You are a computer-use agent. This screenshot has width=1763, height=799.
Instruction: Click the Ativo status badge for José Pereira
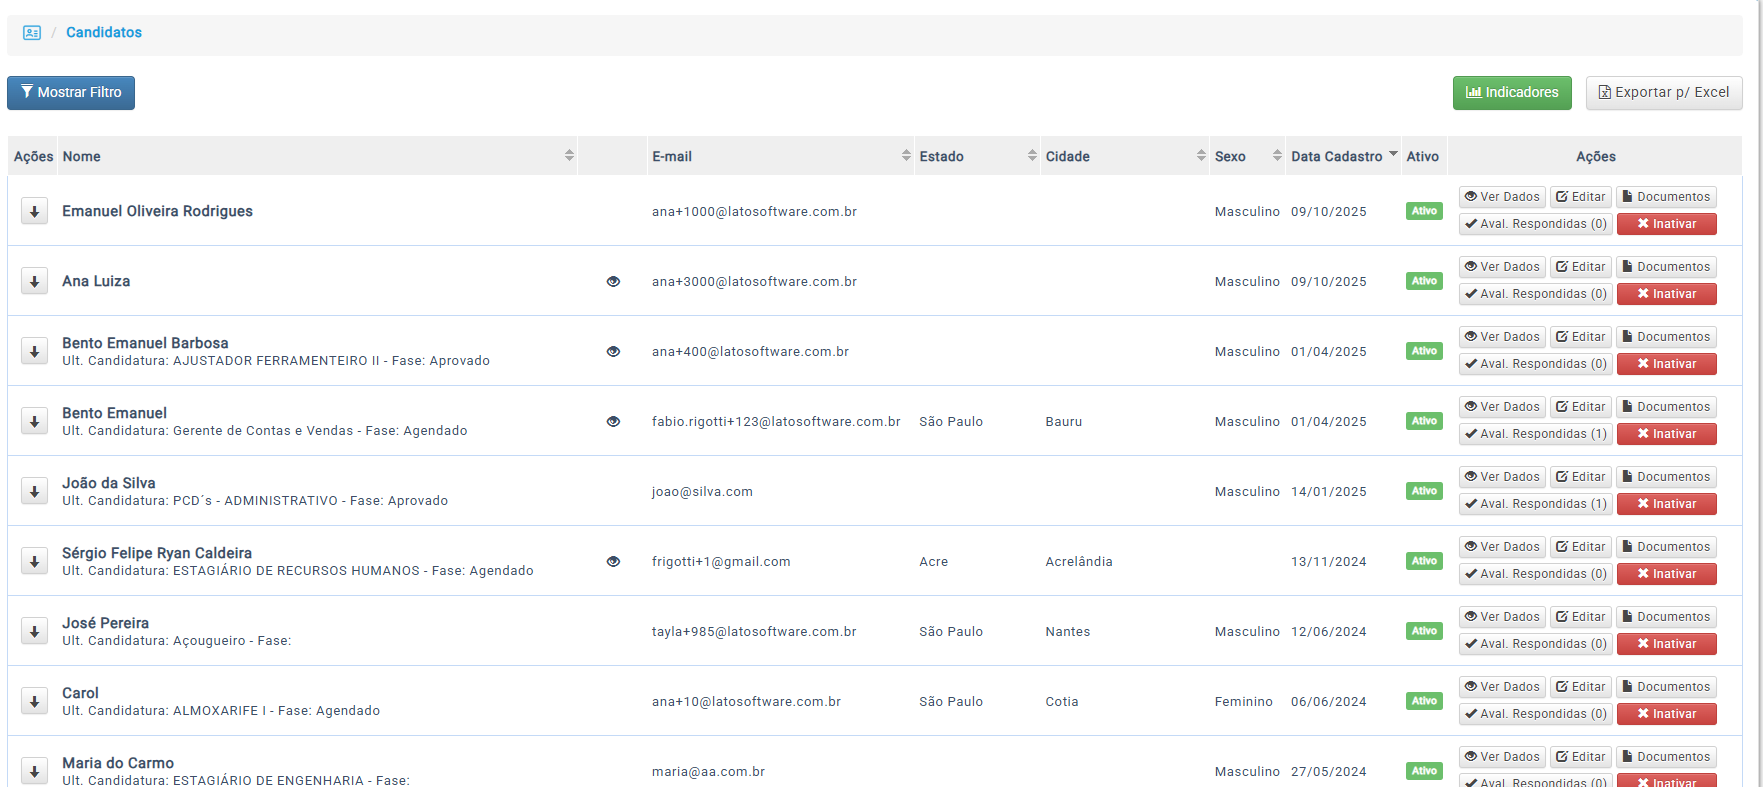point(1424,631)
